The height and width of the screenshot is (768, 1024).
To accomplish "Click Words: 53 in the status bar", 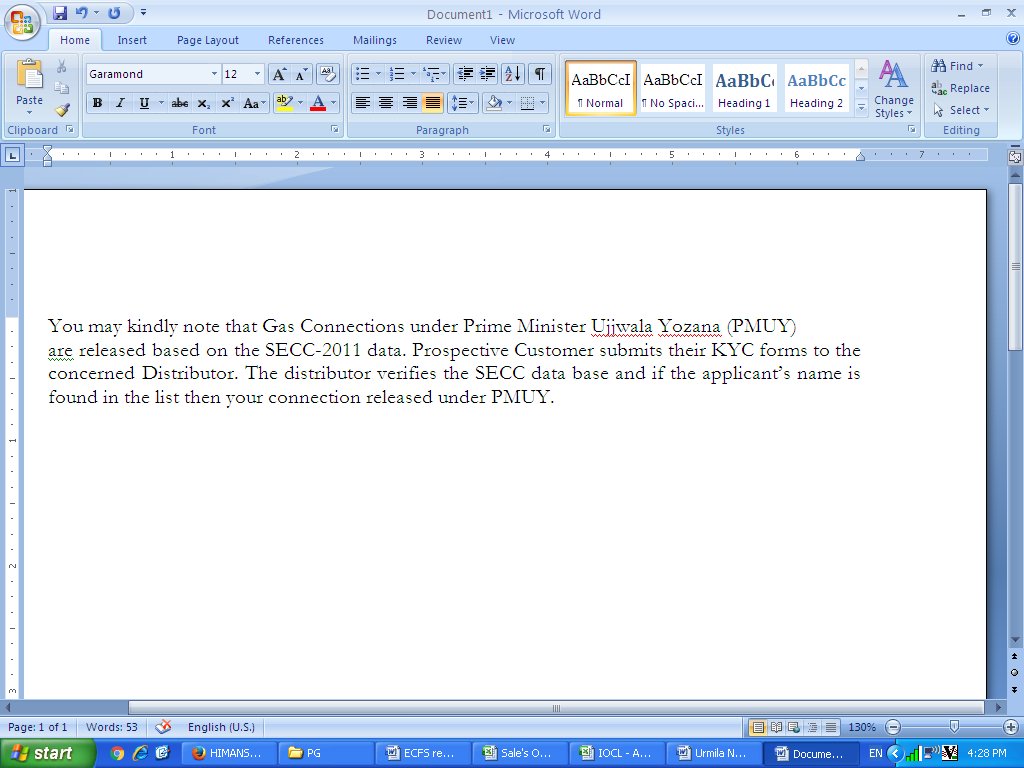I will point(112,727).
